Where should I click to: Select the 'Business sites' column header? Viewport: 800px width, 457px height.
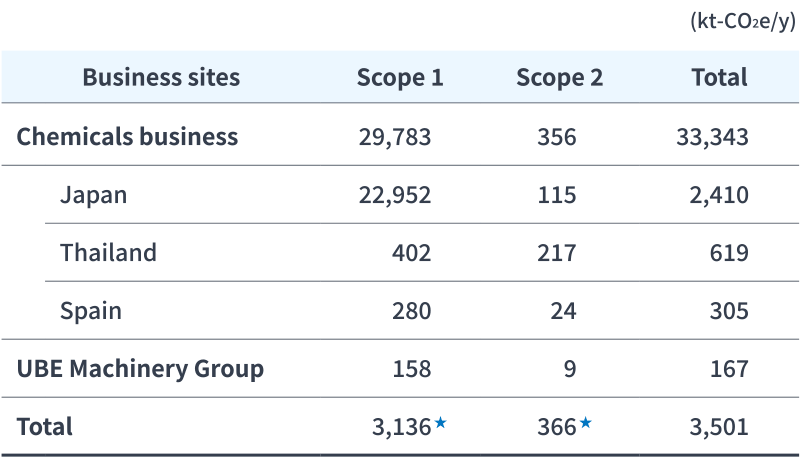(161, 78)
